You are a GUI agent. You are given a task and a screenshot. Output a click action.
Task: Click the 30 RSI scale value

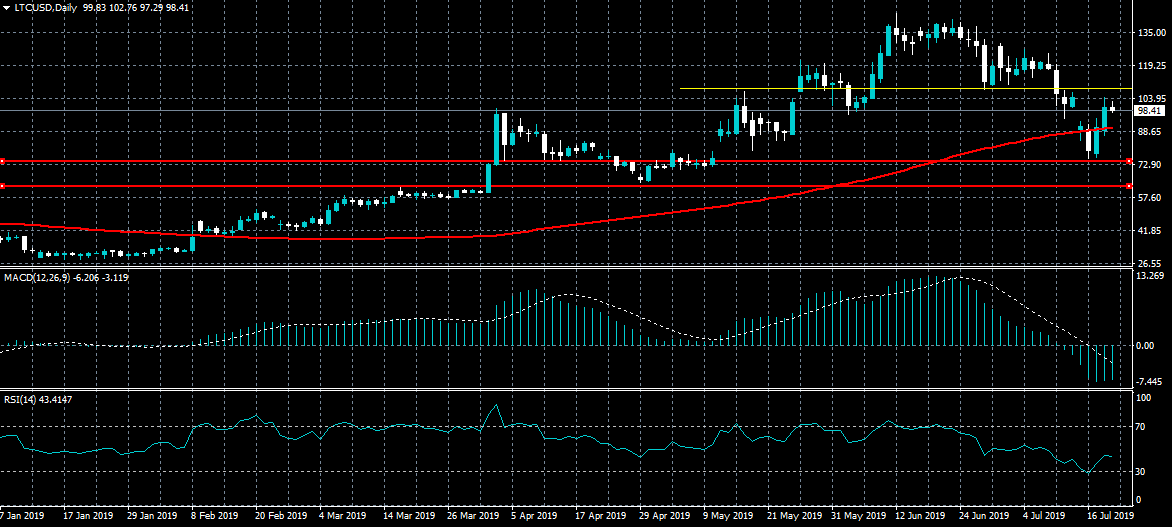[1141, 471]
